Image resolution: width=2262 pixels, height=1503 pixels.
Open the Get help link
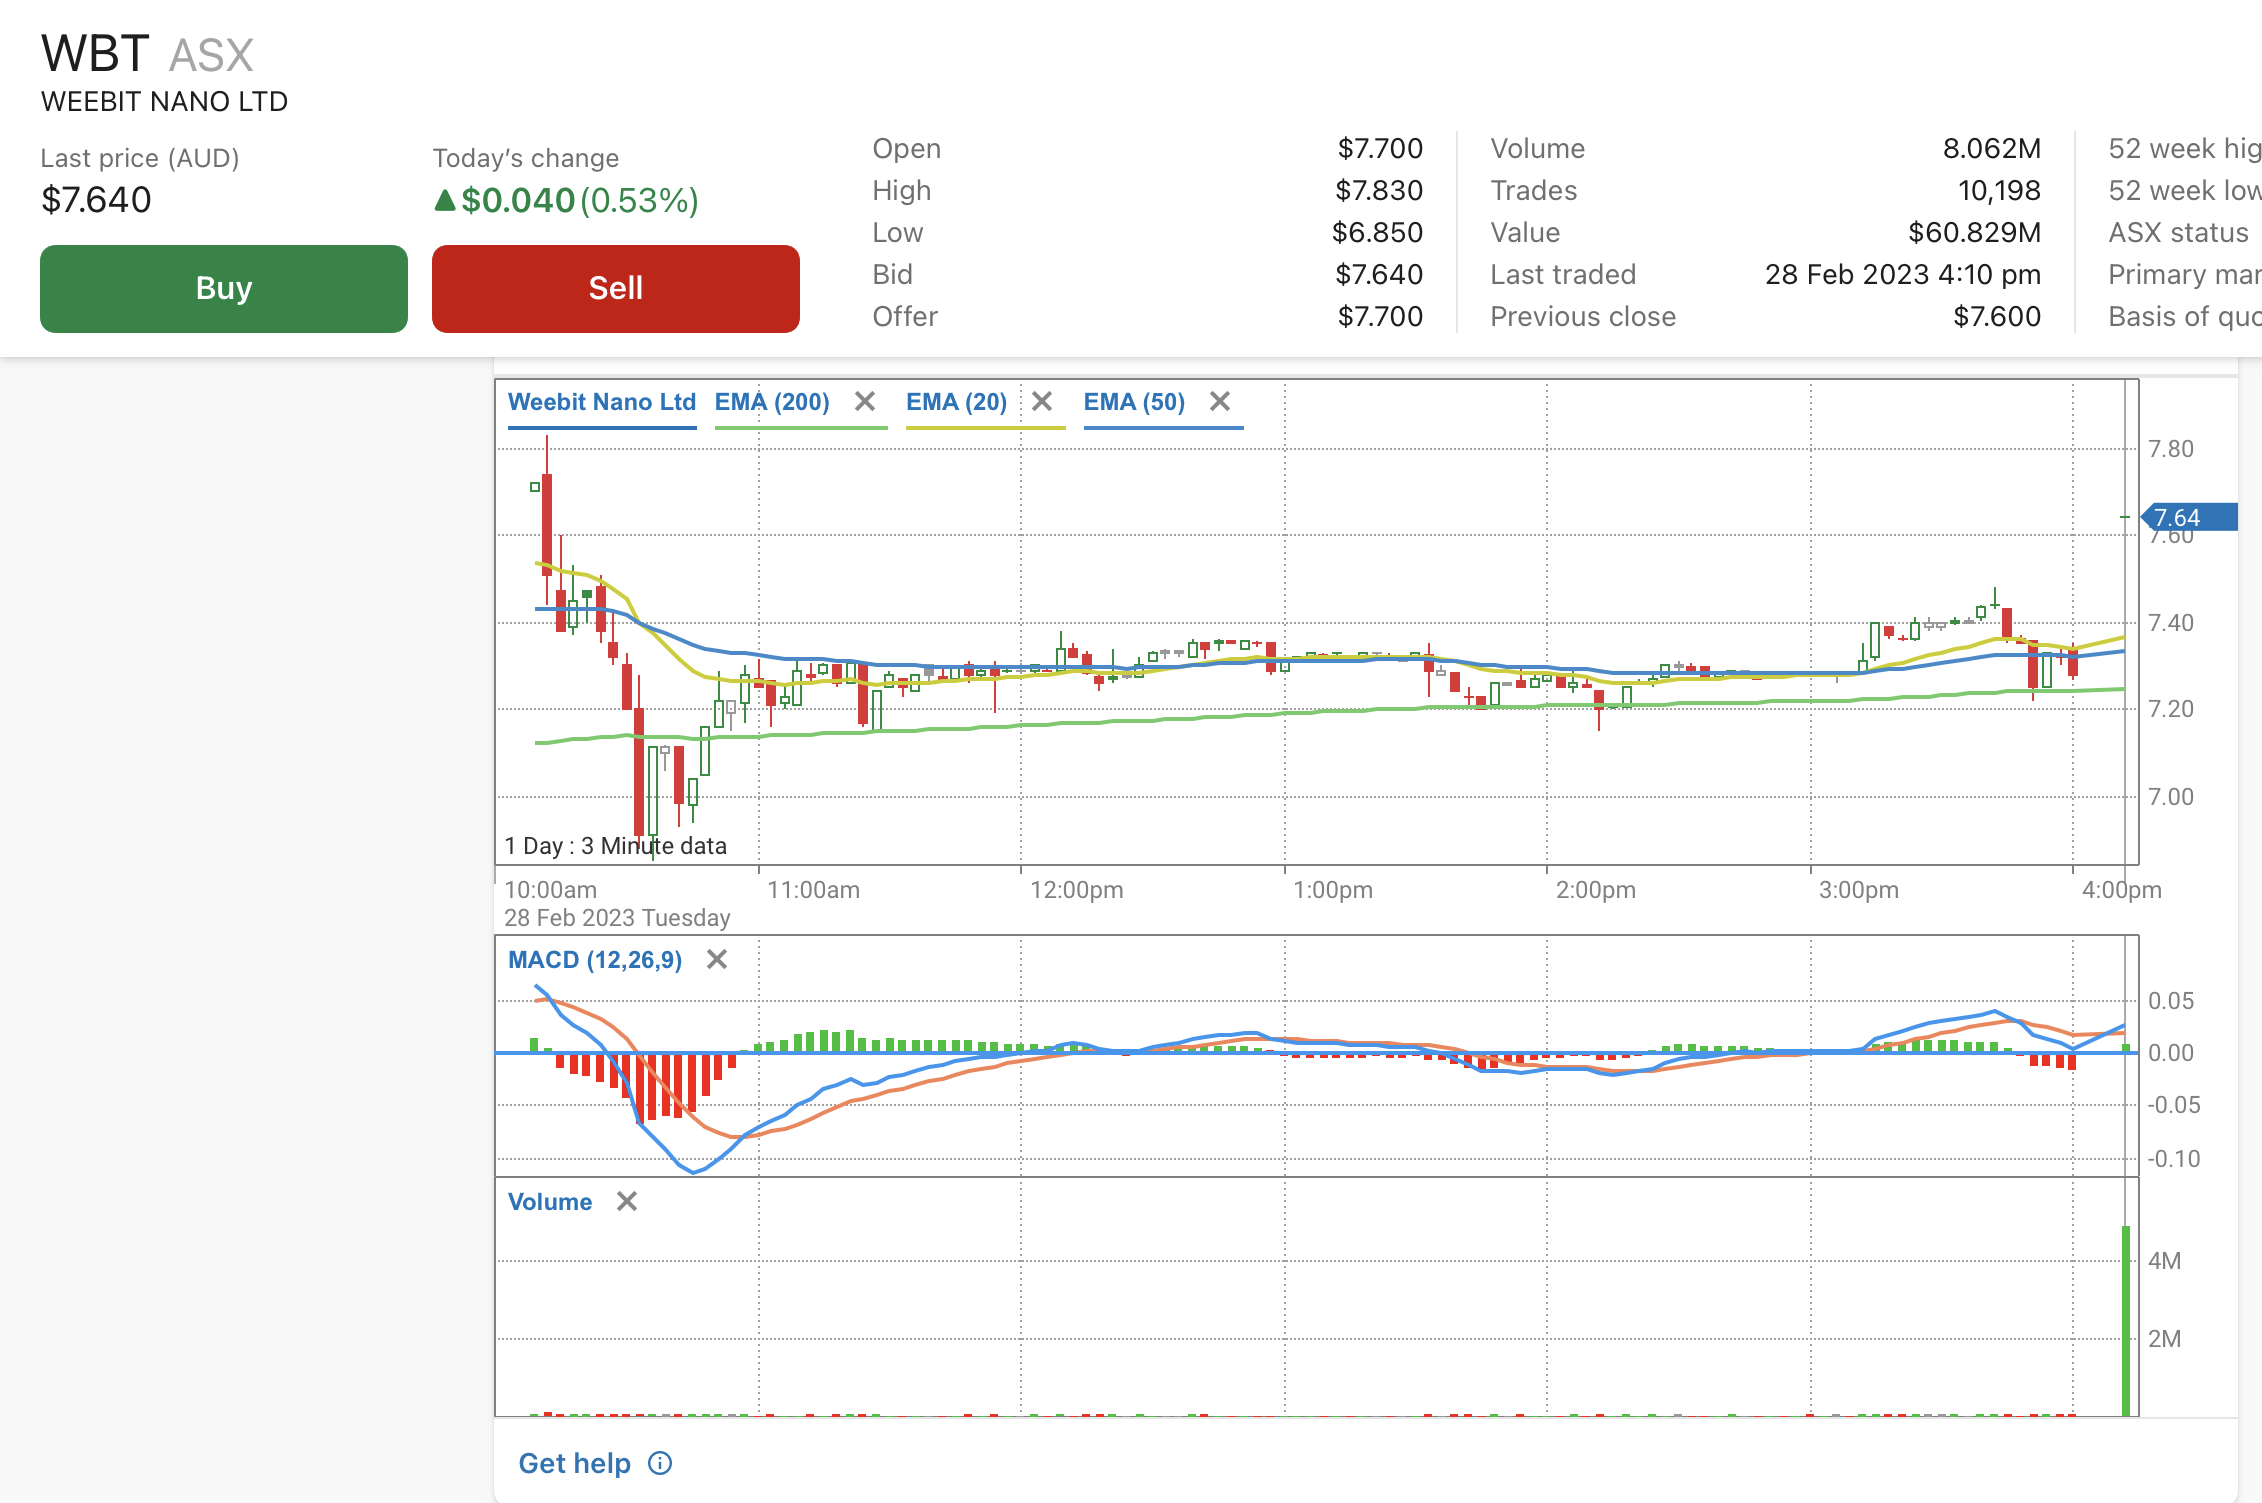(x=574, y=1464)
